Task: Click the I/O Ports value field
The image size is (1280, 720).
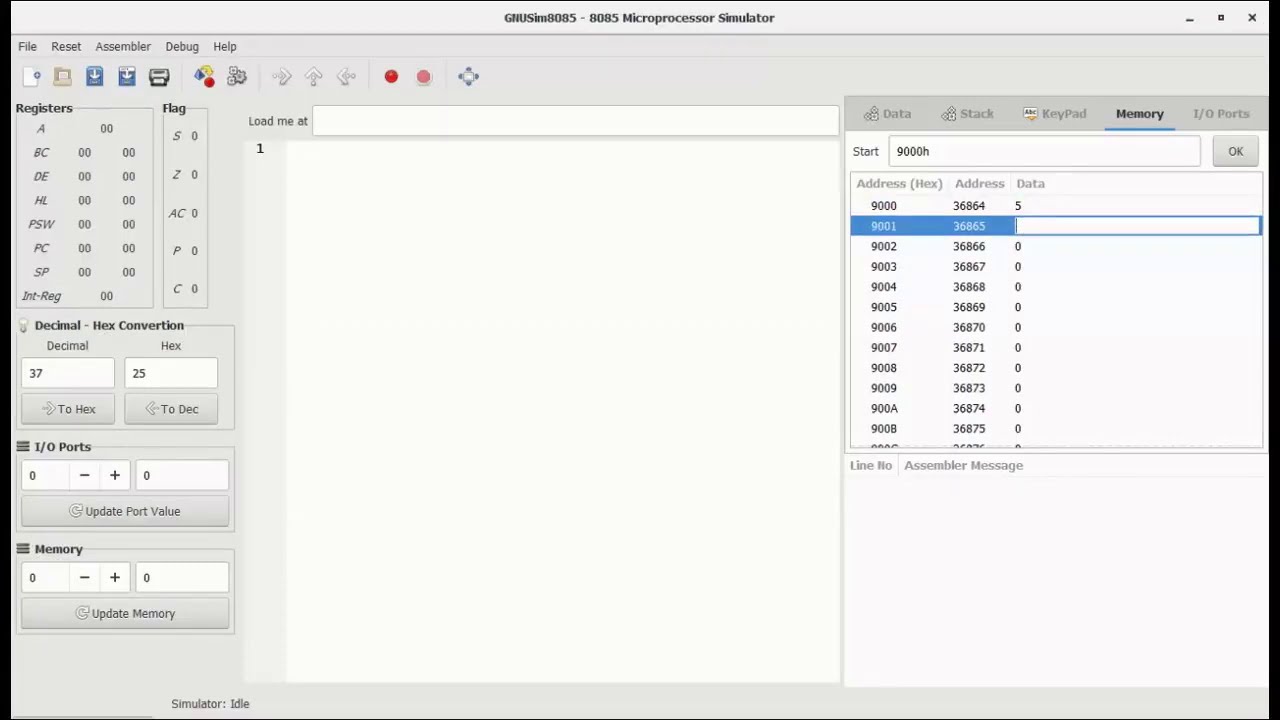Action: pyautogui.click(x=182, y=476)
